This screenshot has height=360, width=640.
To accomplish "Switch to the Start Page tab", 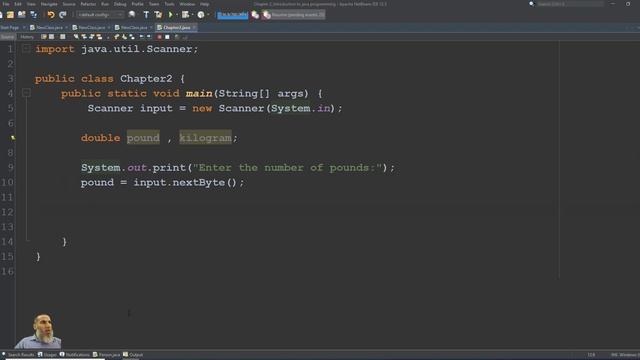I will pos(10,27).
